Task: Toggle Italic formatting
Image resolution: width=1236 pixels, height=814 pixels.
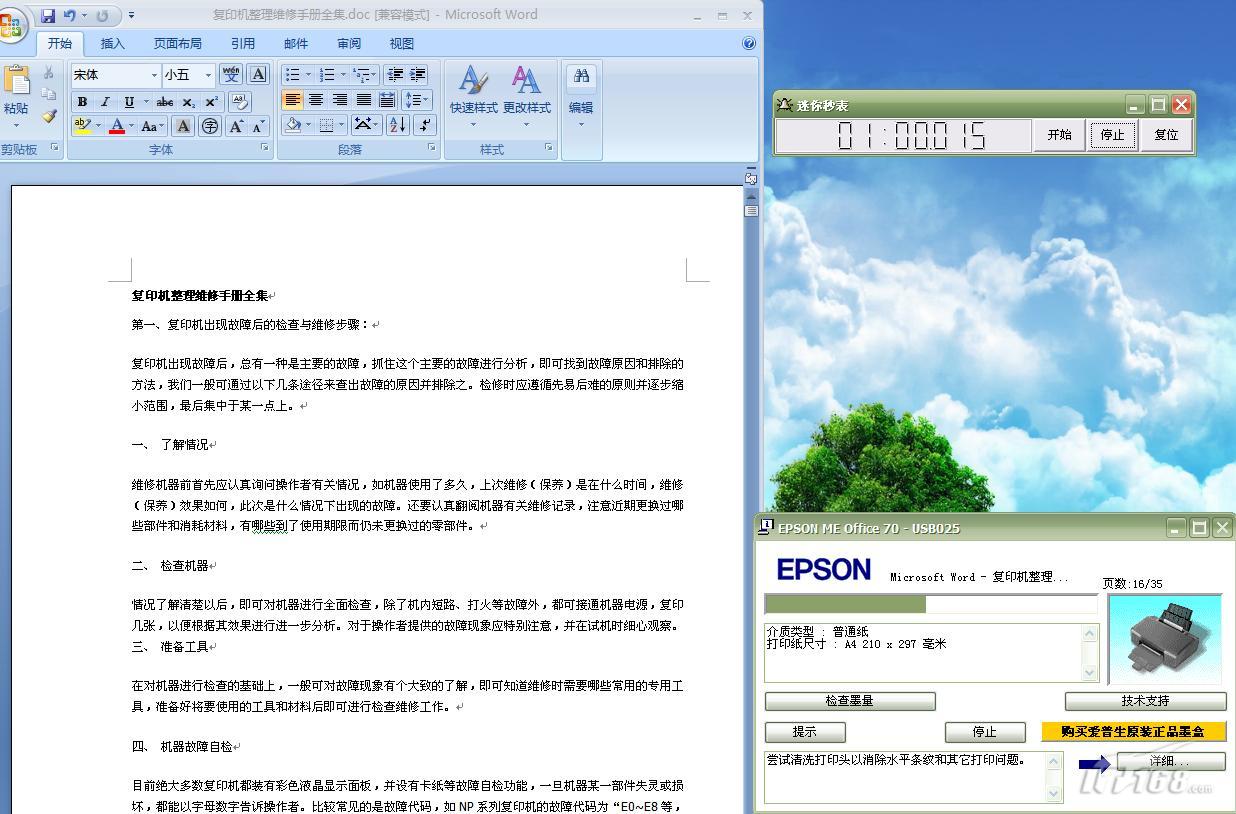Action: 105,101
